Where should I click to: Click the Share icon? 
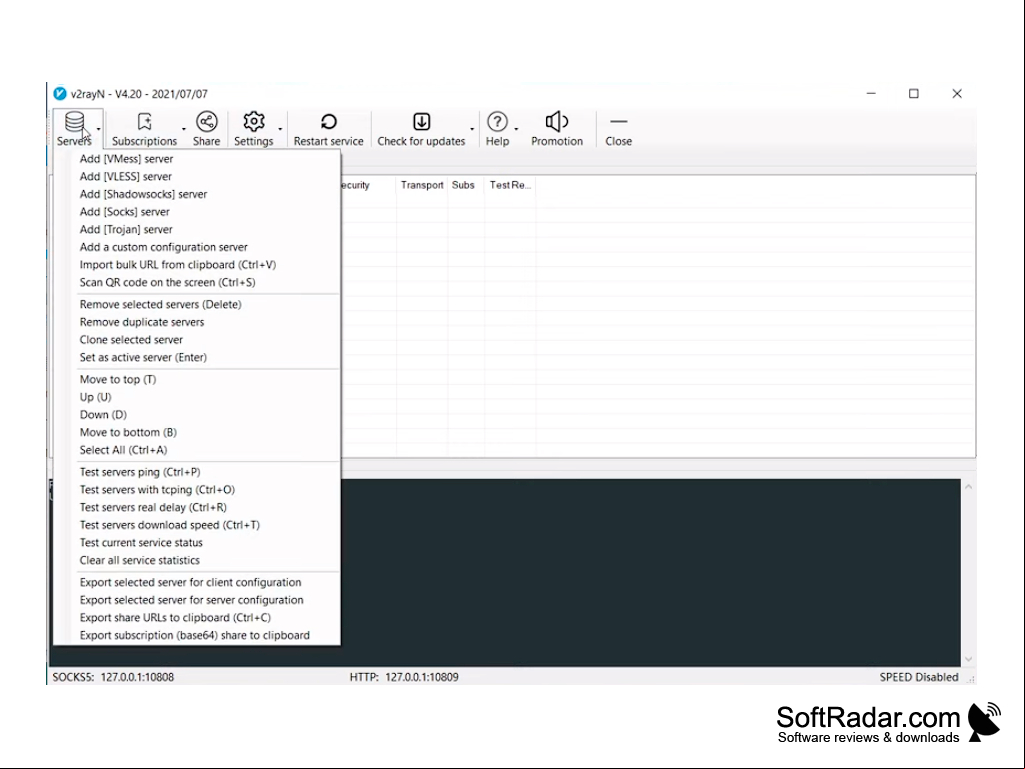(207, 122)
